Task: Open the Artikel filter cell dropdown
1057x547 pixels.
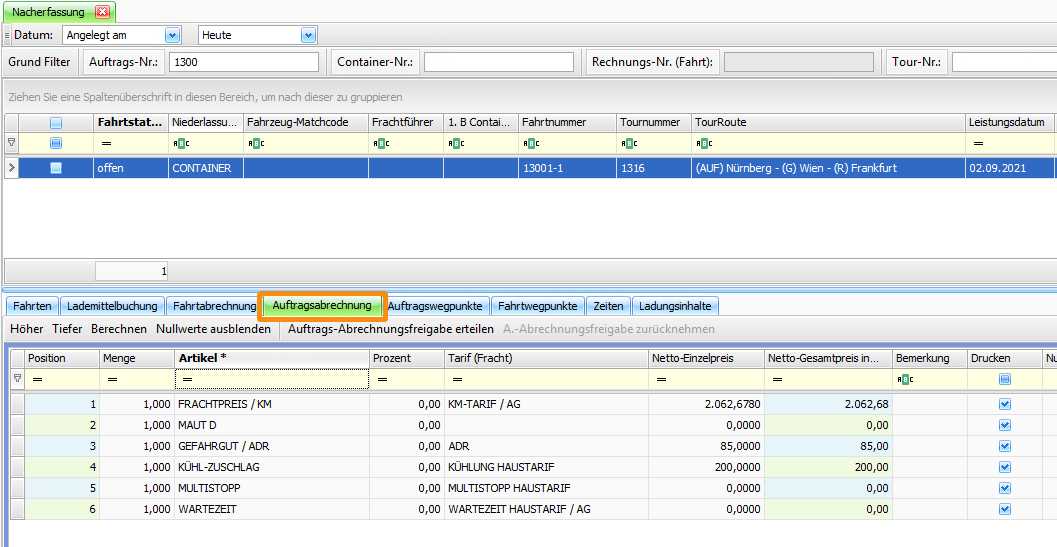Action: pos(271,379)
